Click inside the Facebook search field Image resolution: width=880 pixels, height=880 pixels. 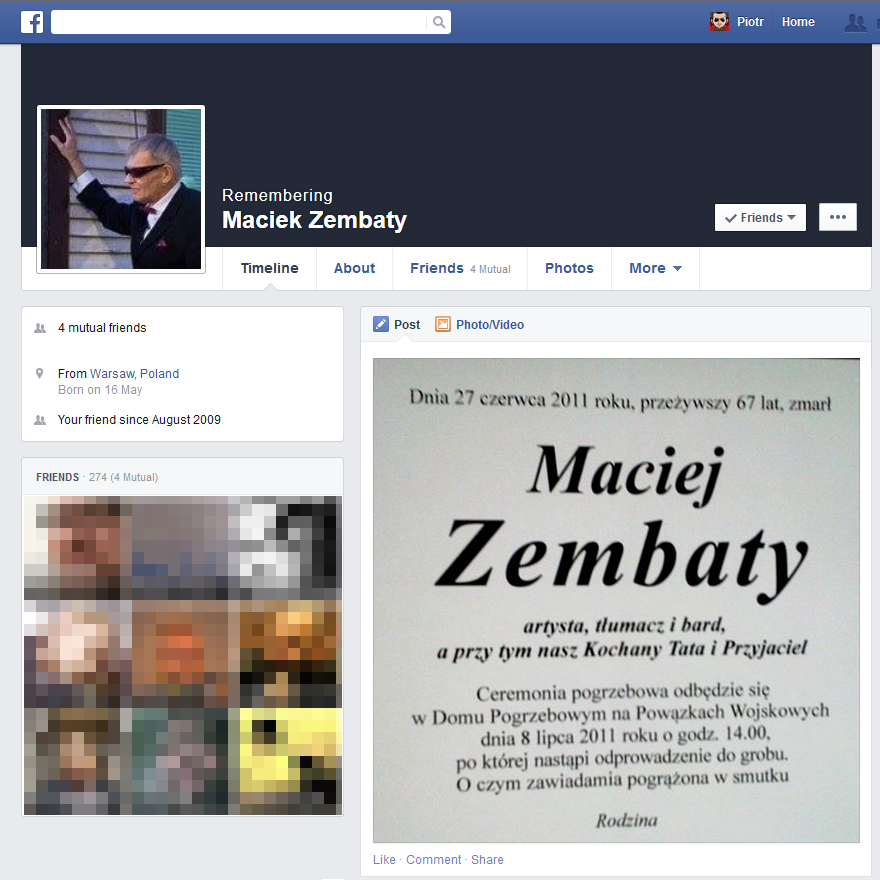tap(239, 22)
